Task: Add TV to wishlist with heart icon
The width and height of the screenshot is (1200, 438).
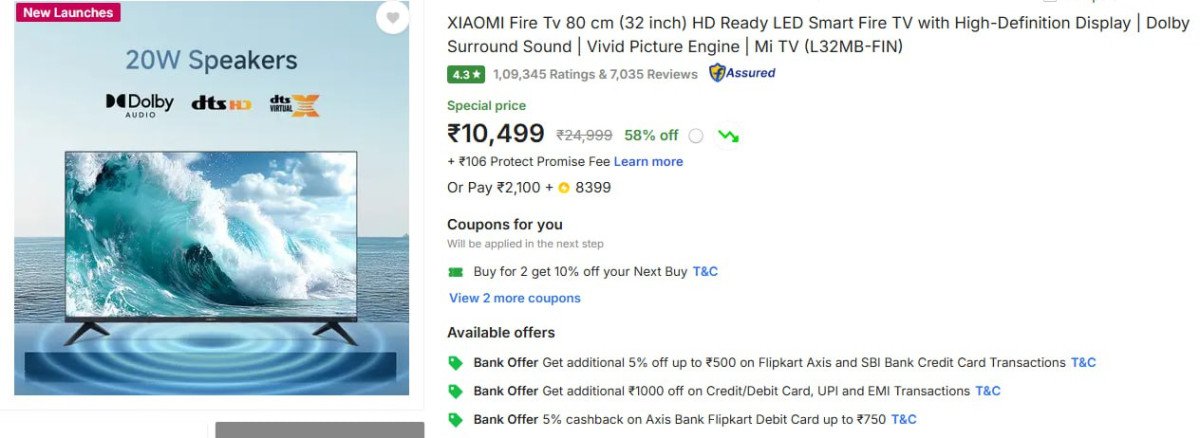Action: tap(392, 17)
